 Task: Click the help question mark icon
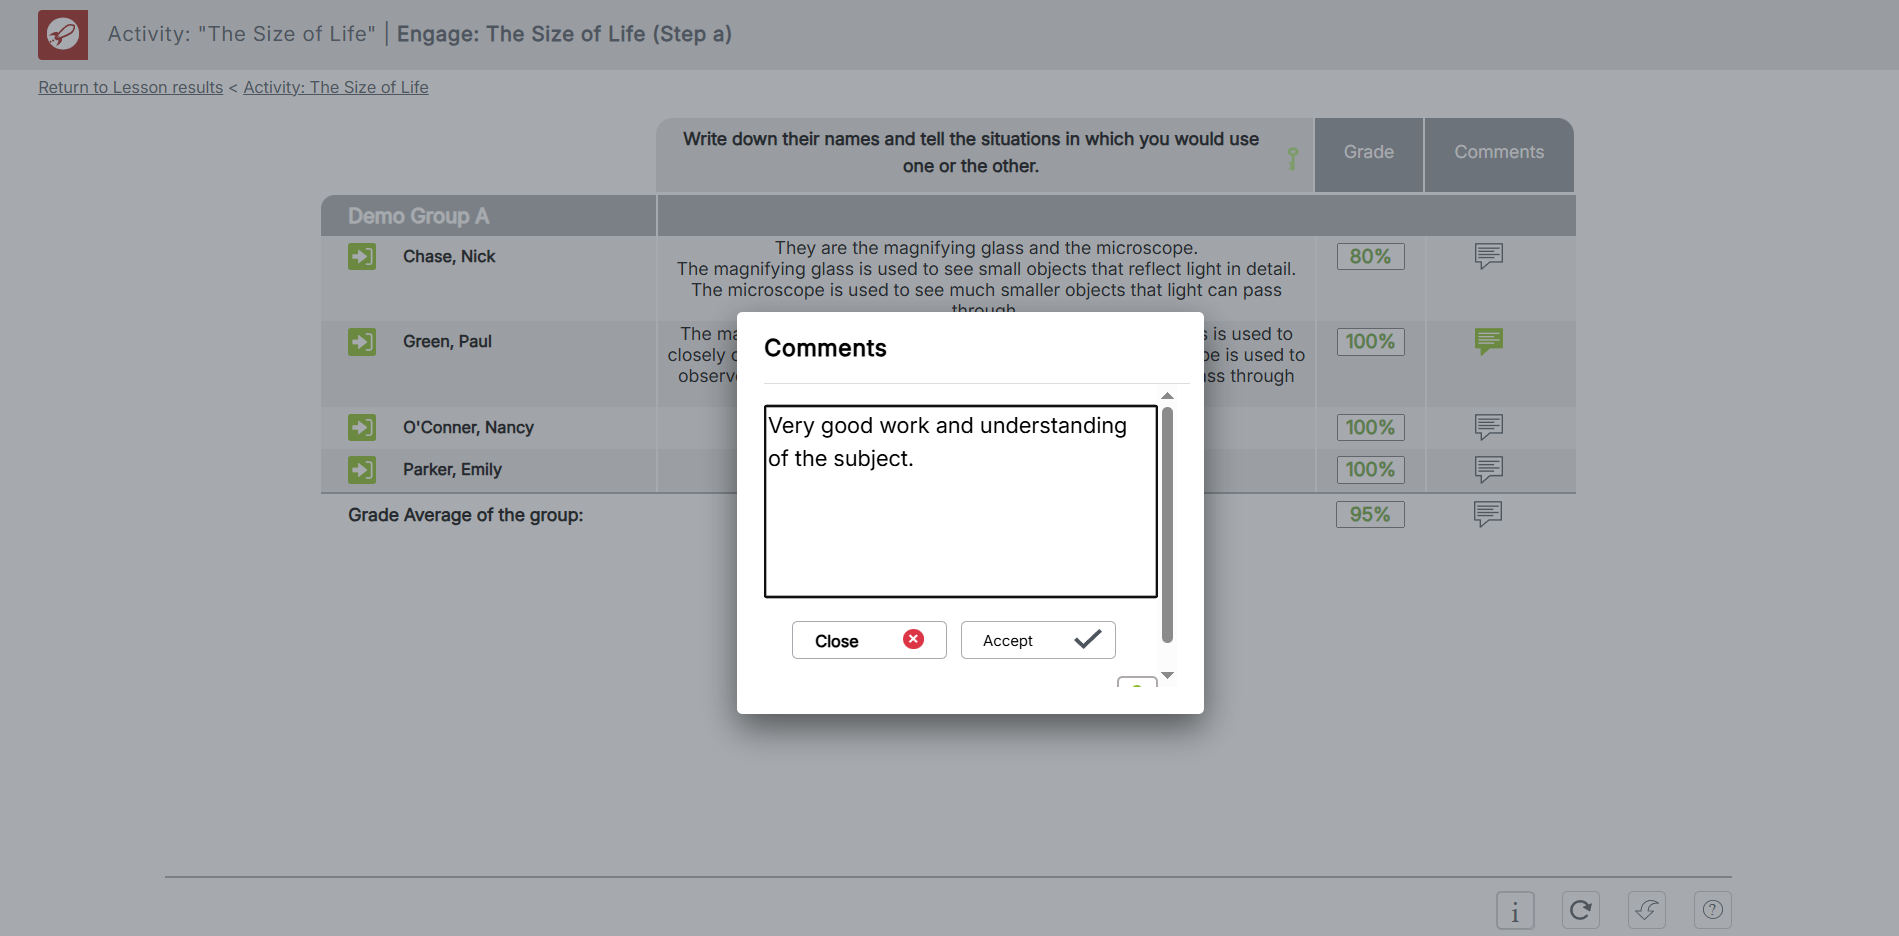point(1712,910)
